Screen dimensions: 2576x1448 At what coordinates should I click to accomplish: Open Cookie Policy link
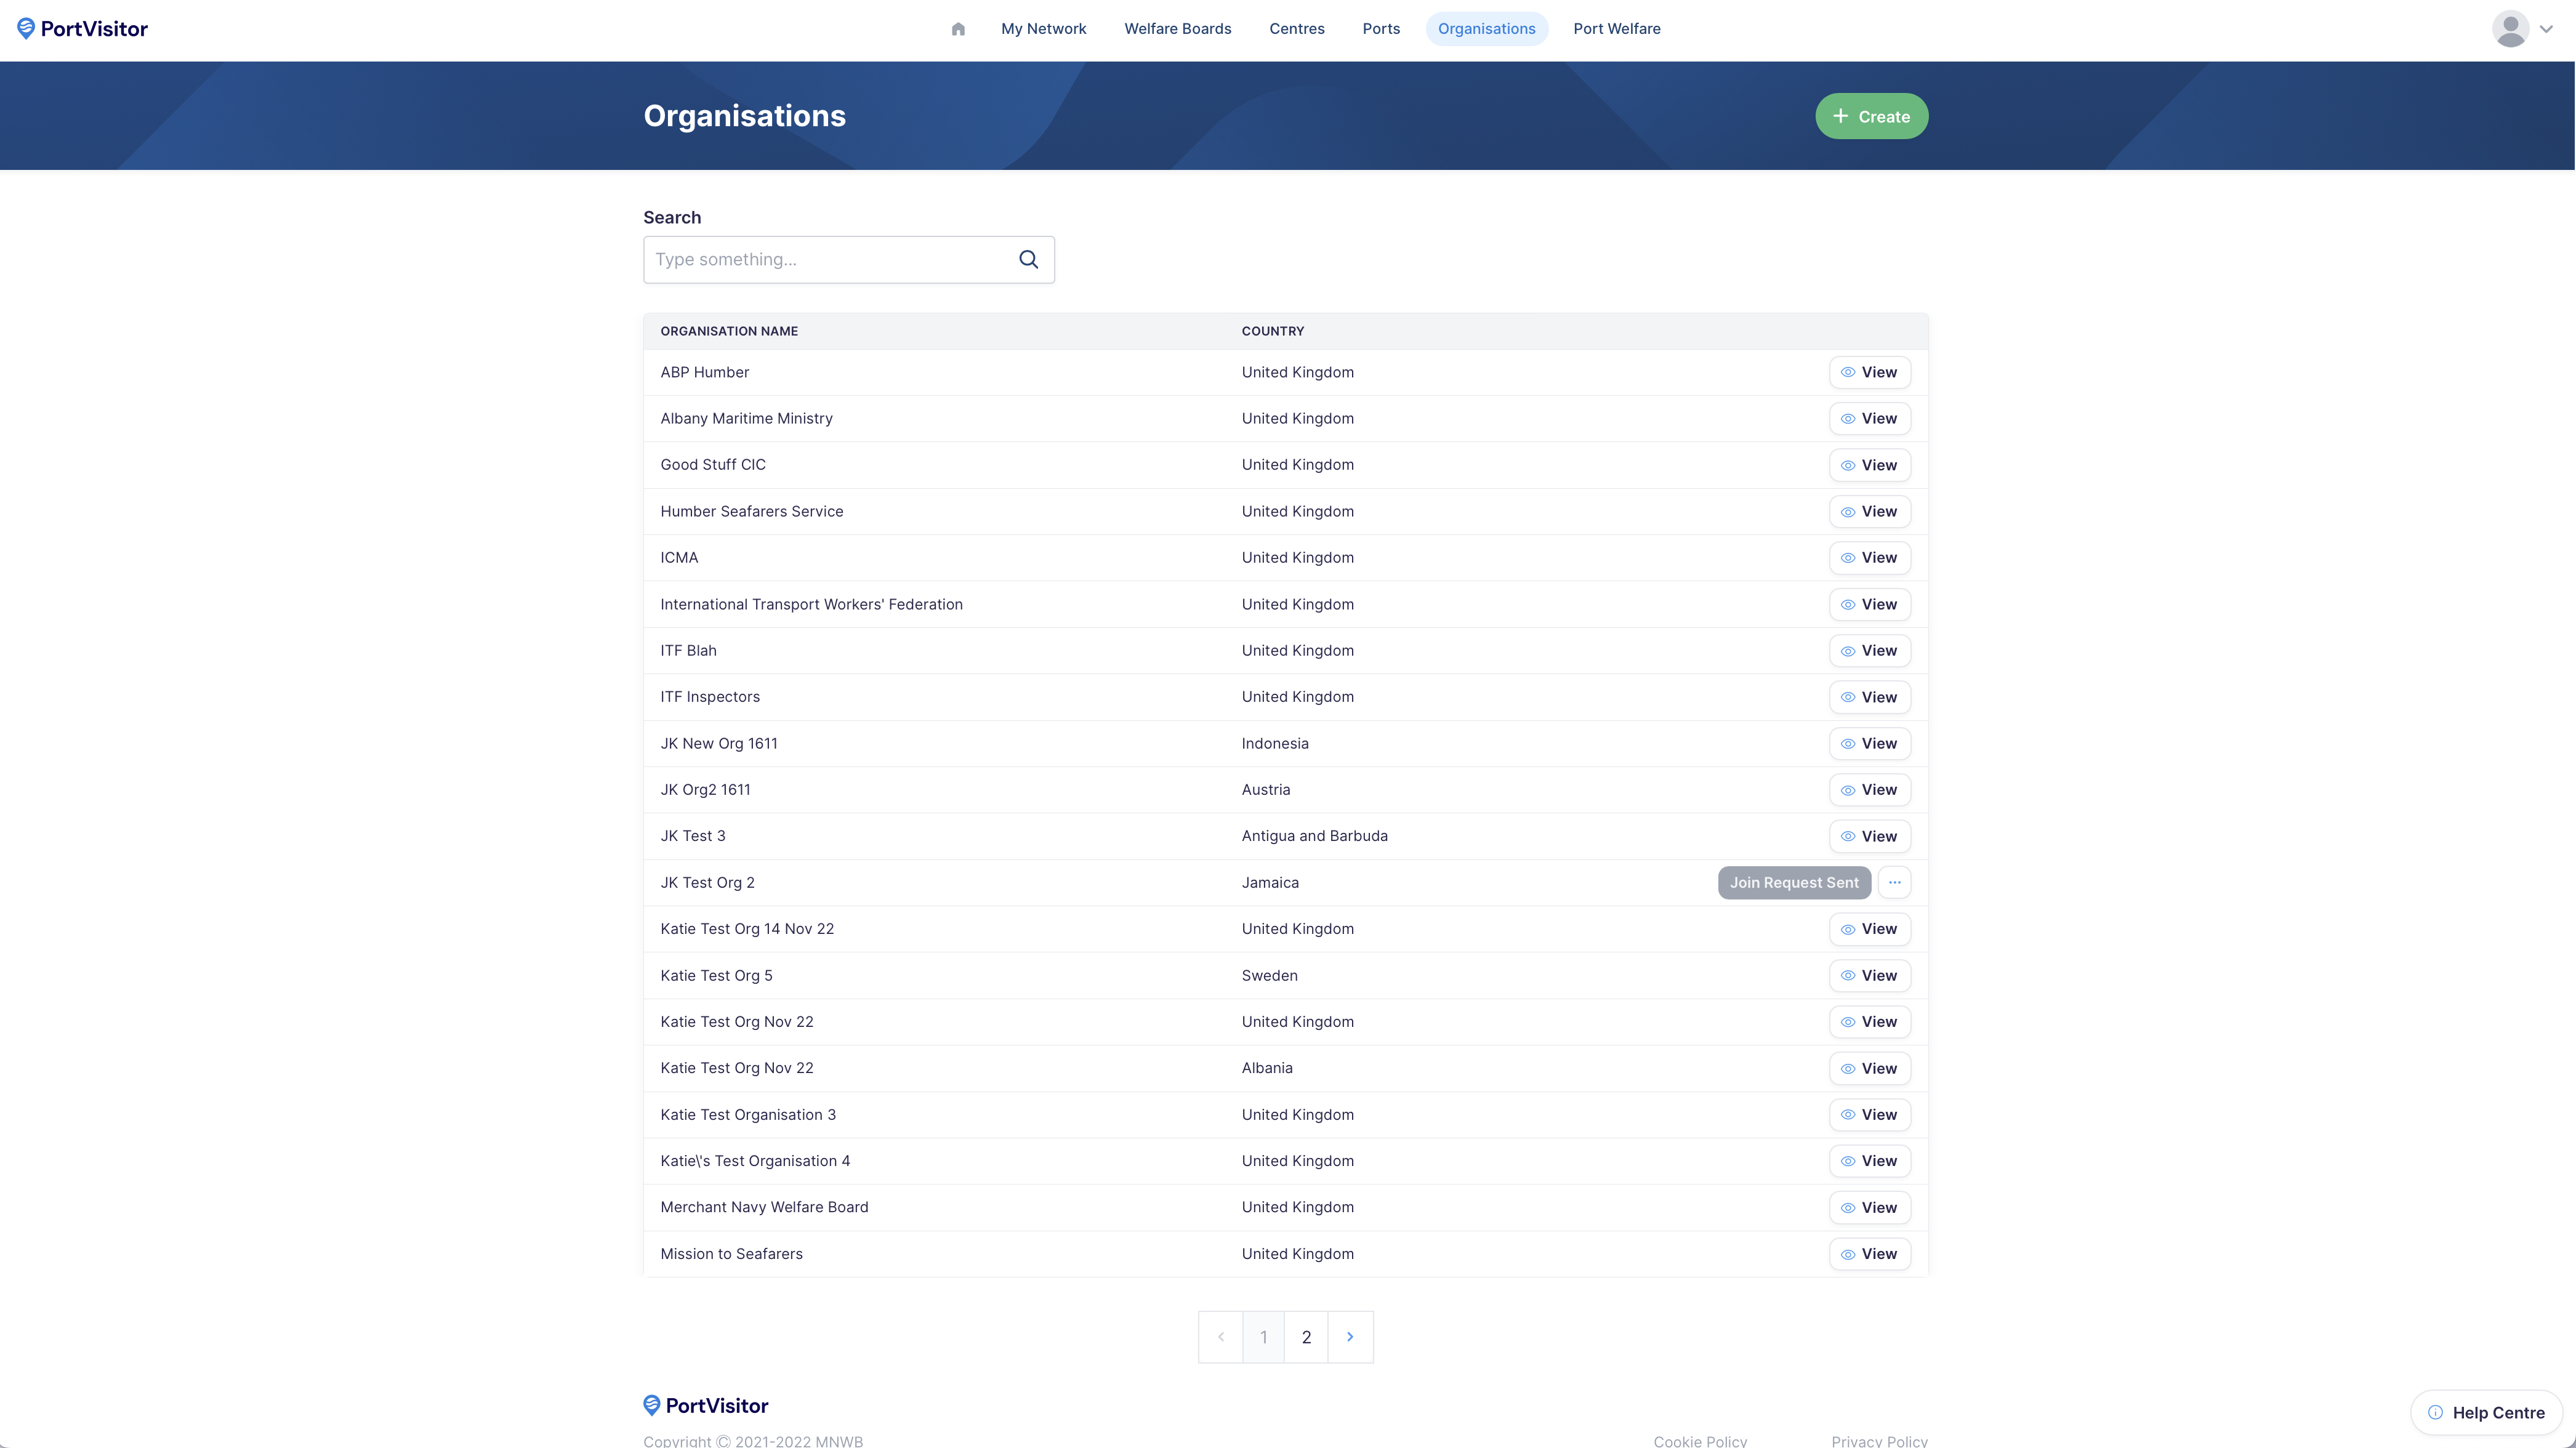(x=1700, y=1441)
